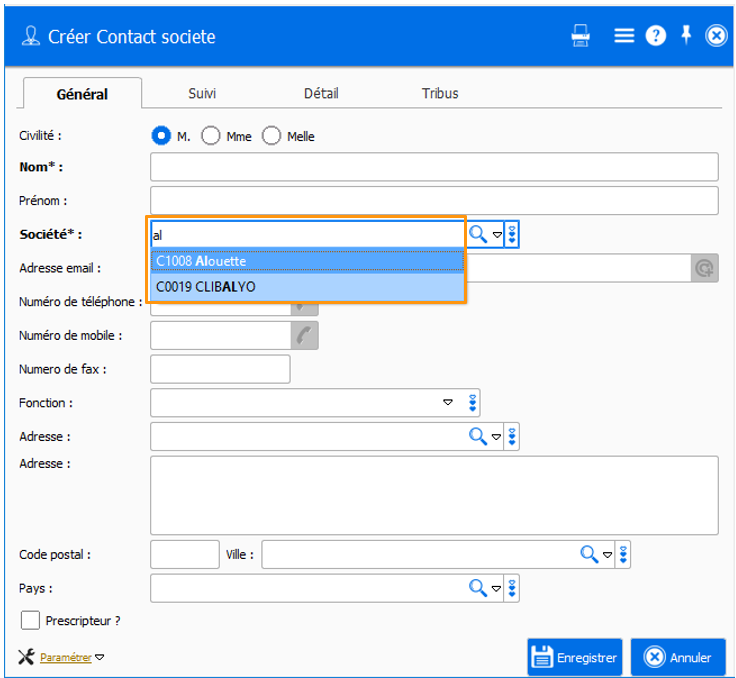Select the Mme civility radio button

pos(211,136)
